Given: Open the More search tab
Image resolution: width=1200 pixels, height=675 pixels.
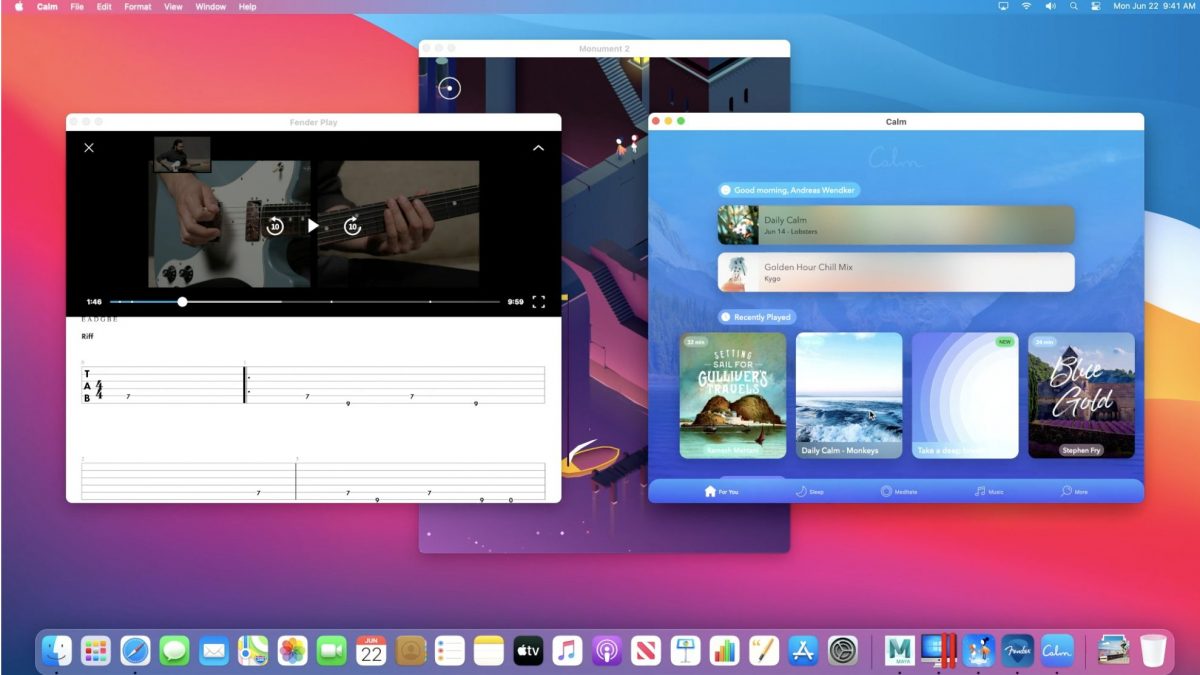Looking at the screenshot, I should tap(1074, 492).
